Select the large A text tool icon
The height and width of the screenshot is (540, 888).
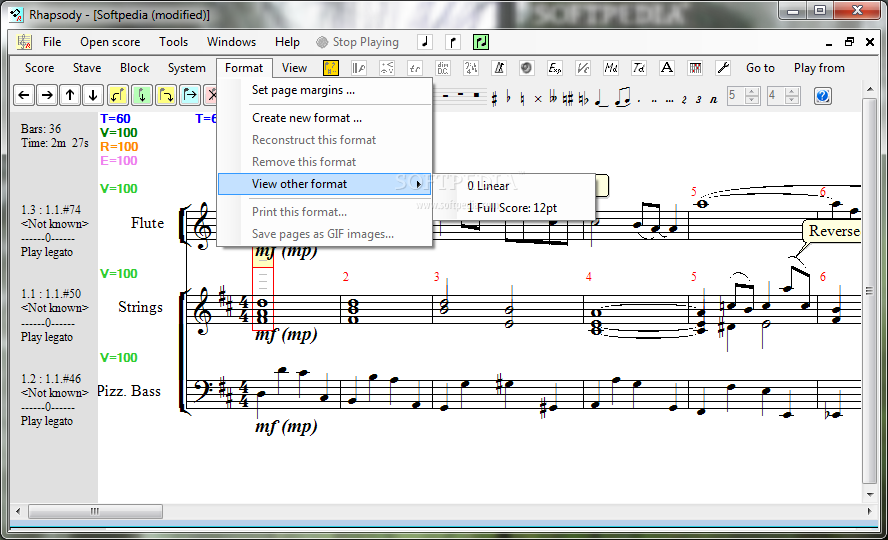pos(667,68)
